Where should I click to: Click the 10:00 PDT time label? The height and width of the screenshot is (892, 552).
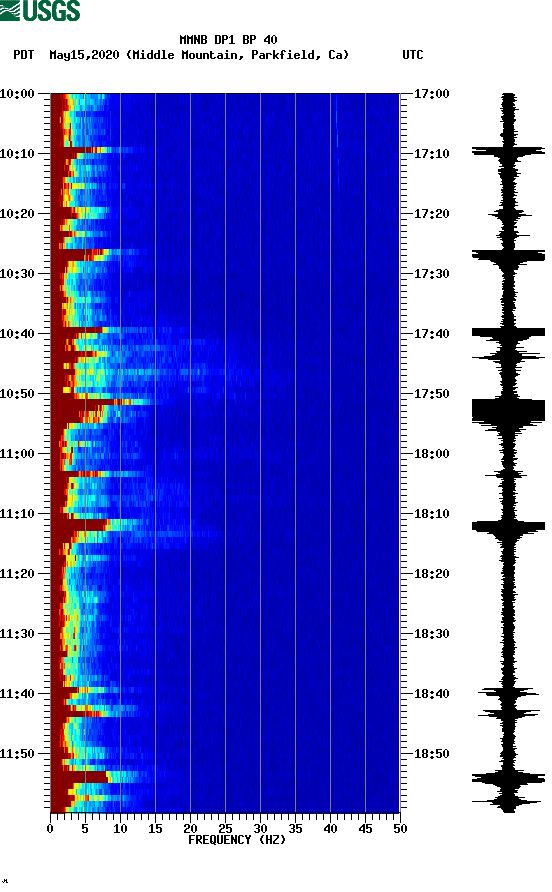[18, 94]
